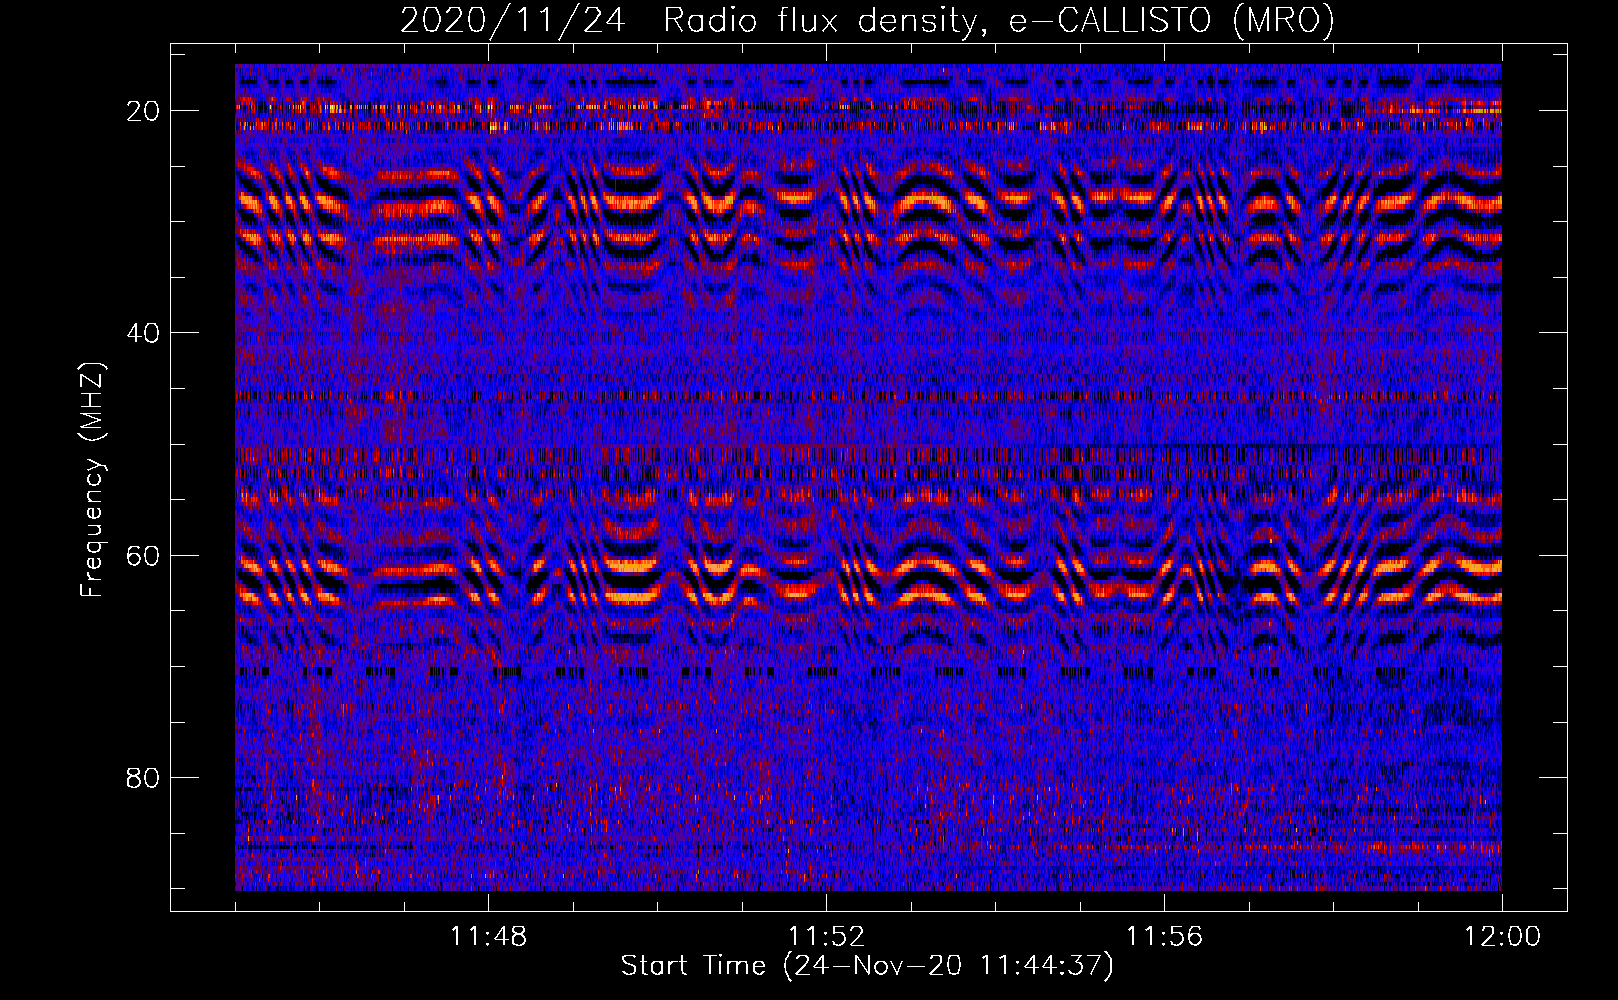1618x1000 pixels.
Task: Click the 60 frequency tick label
Action: tap(144, 555)
